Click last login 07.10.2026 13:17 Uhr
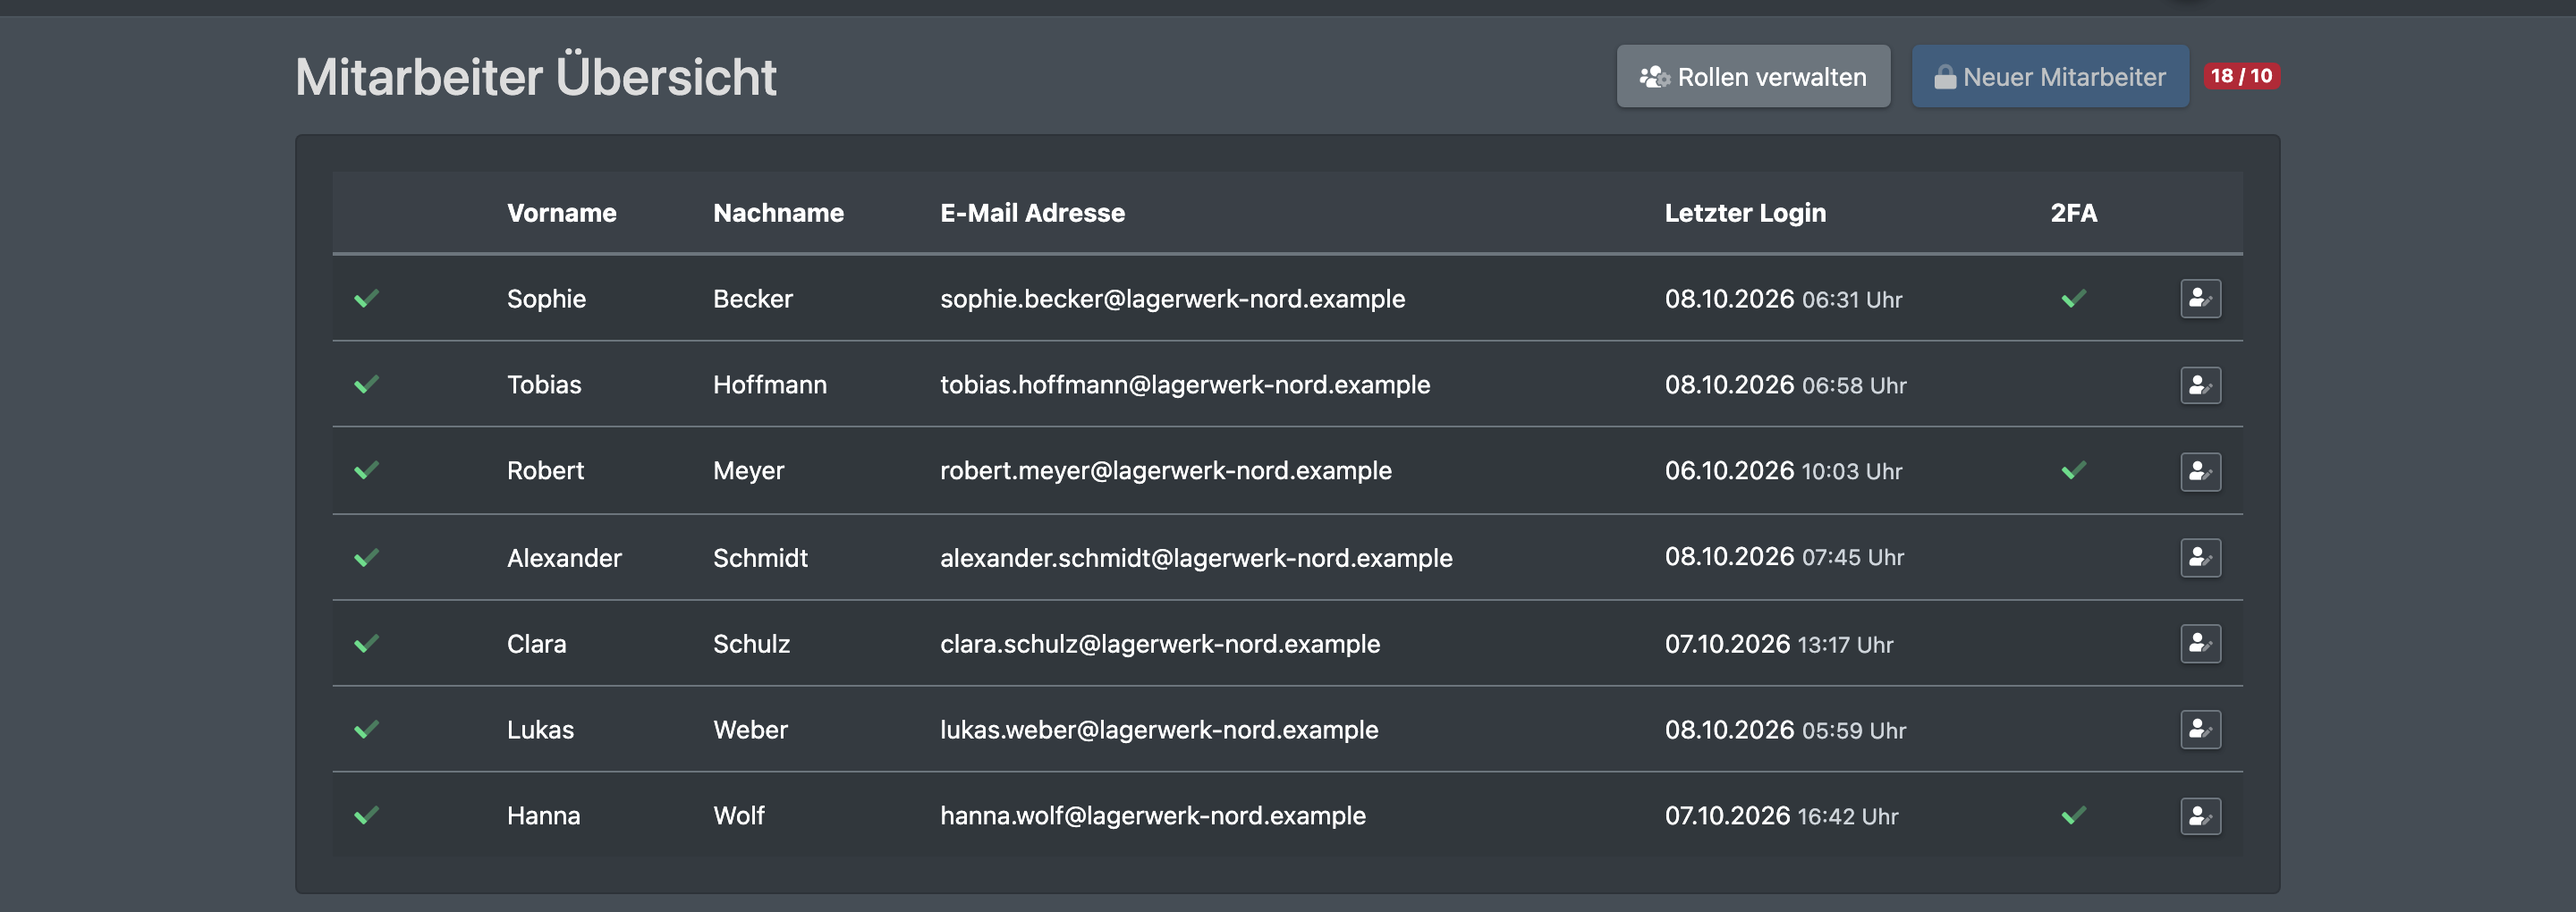2576x912 pixels. coord(1778,644)
